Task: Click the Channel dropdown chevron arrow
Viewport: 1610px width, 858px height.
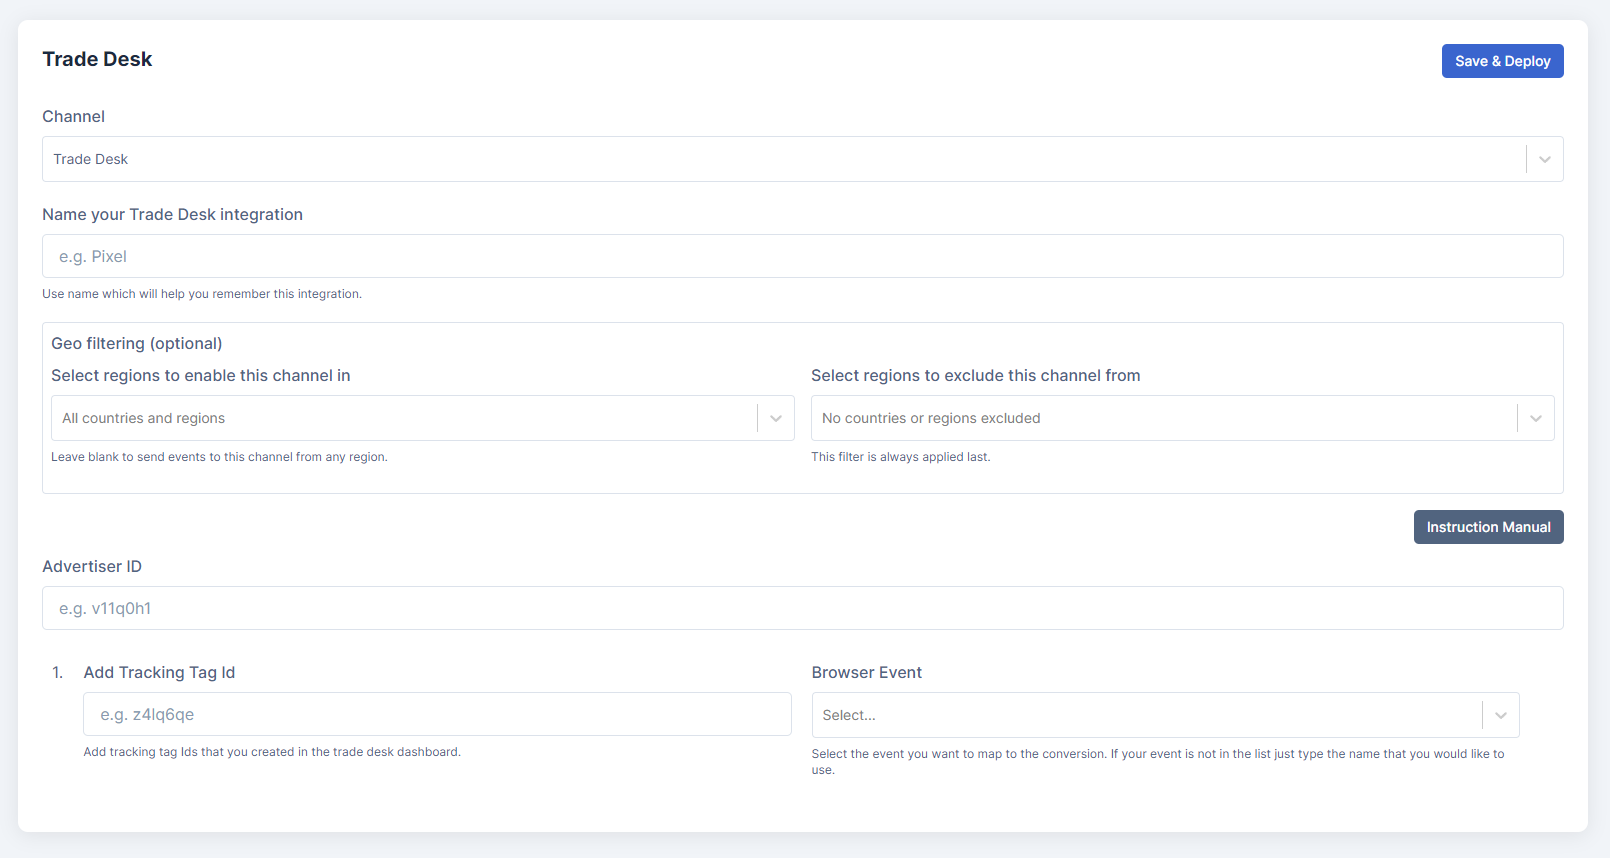Action: (1545, 160)
